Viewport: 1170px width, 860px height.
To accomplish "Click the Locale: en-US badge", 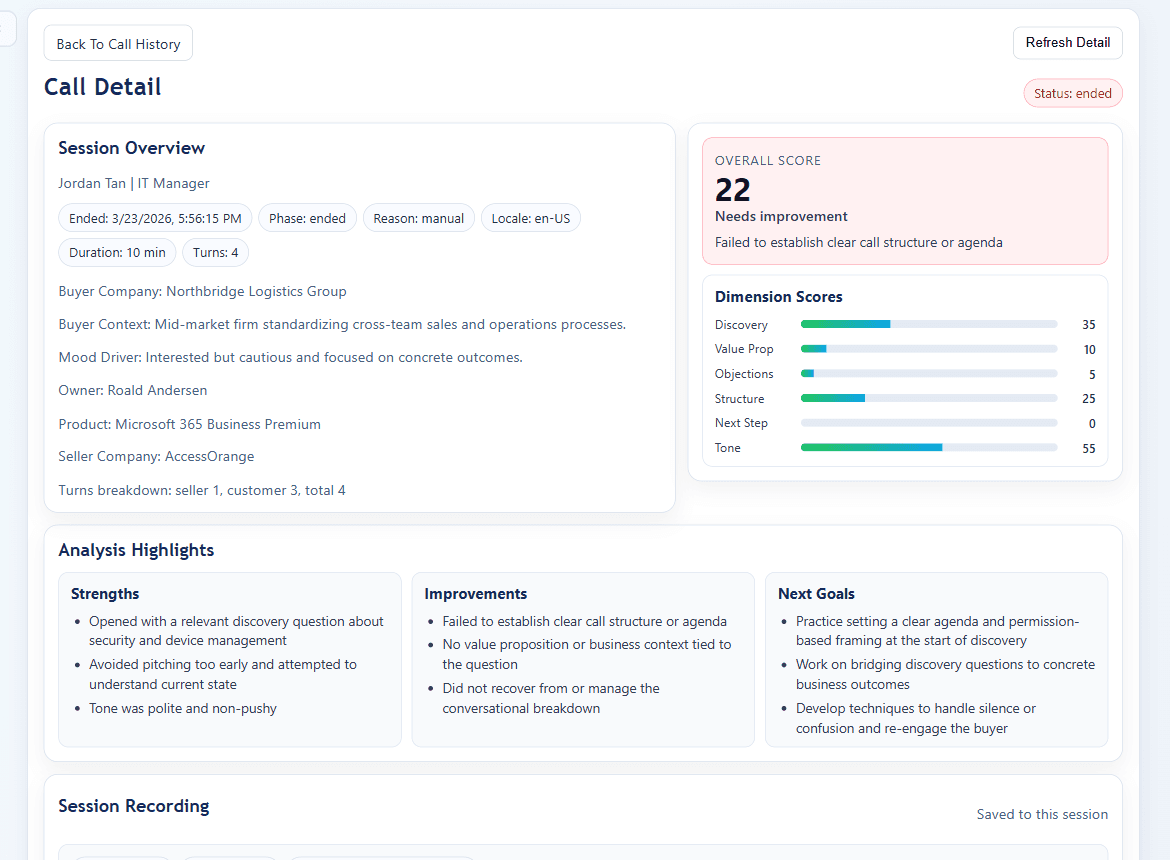I will pos(531,217).
